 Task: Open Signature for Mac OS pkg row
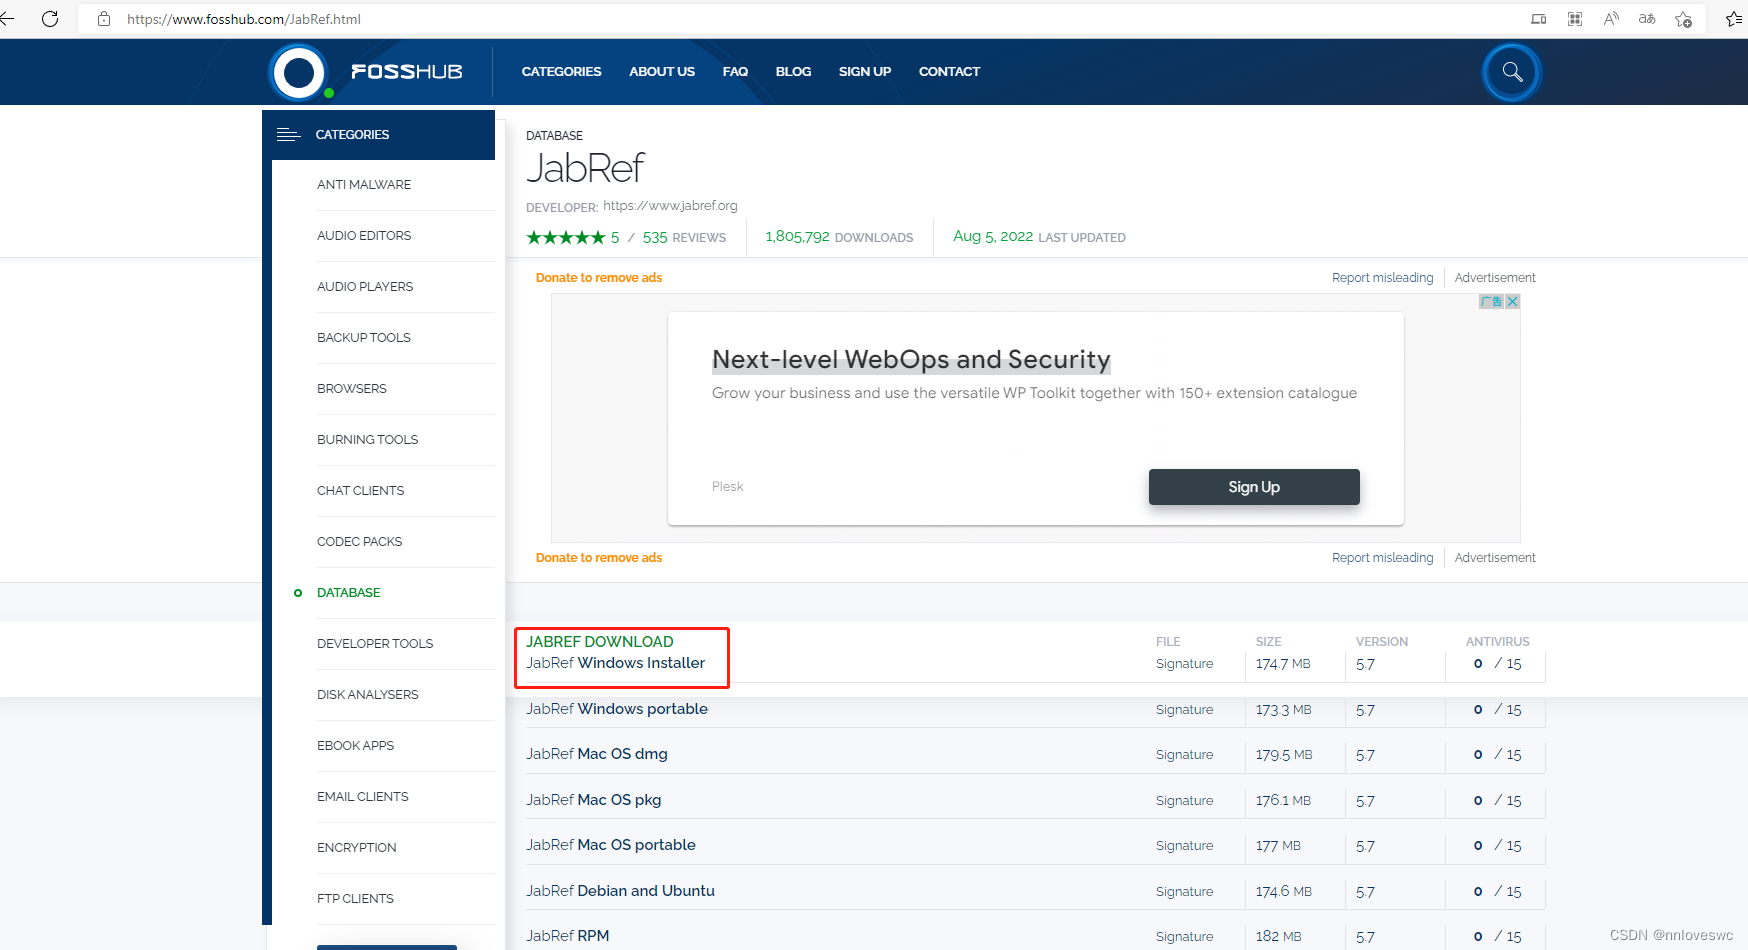[x=1185, y=801]
